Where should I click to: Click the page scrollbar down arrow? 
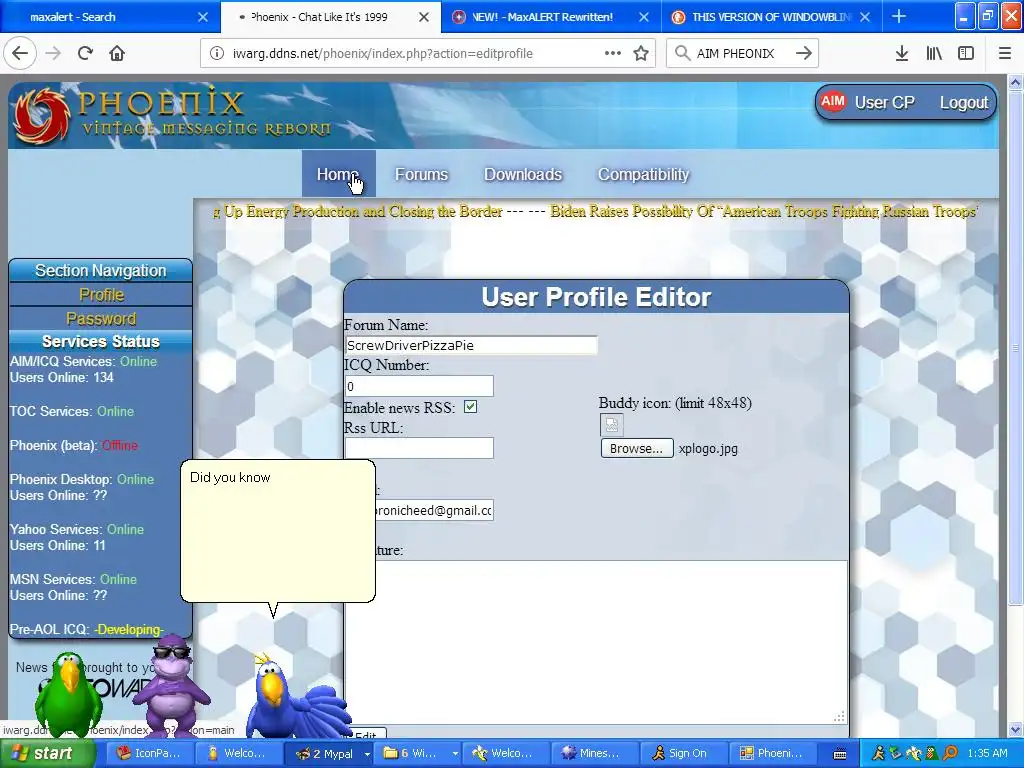tap(1016, 730)
